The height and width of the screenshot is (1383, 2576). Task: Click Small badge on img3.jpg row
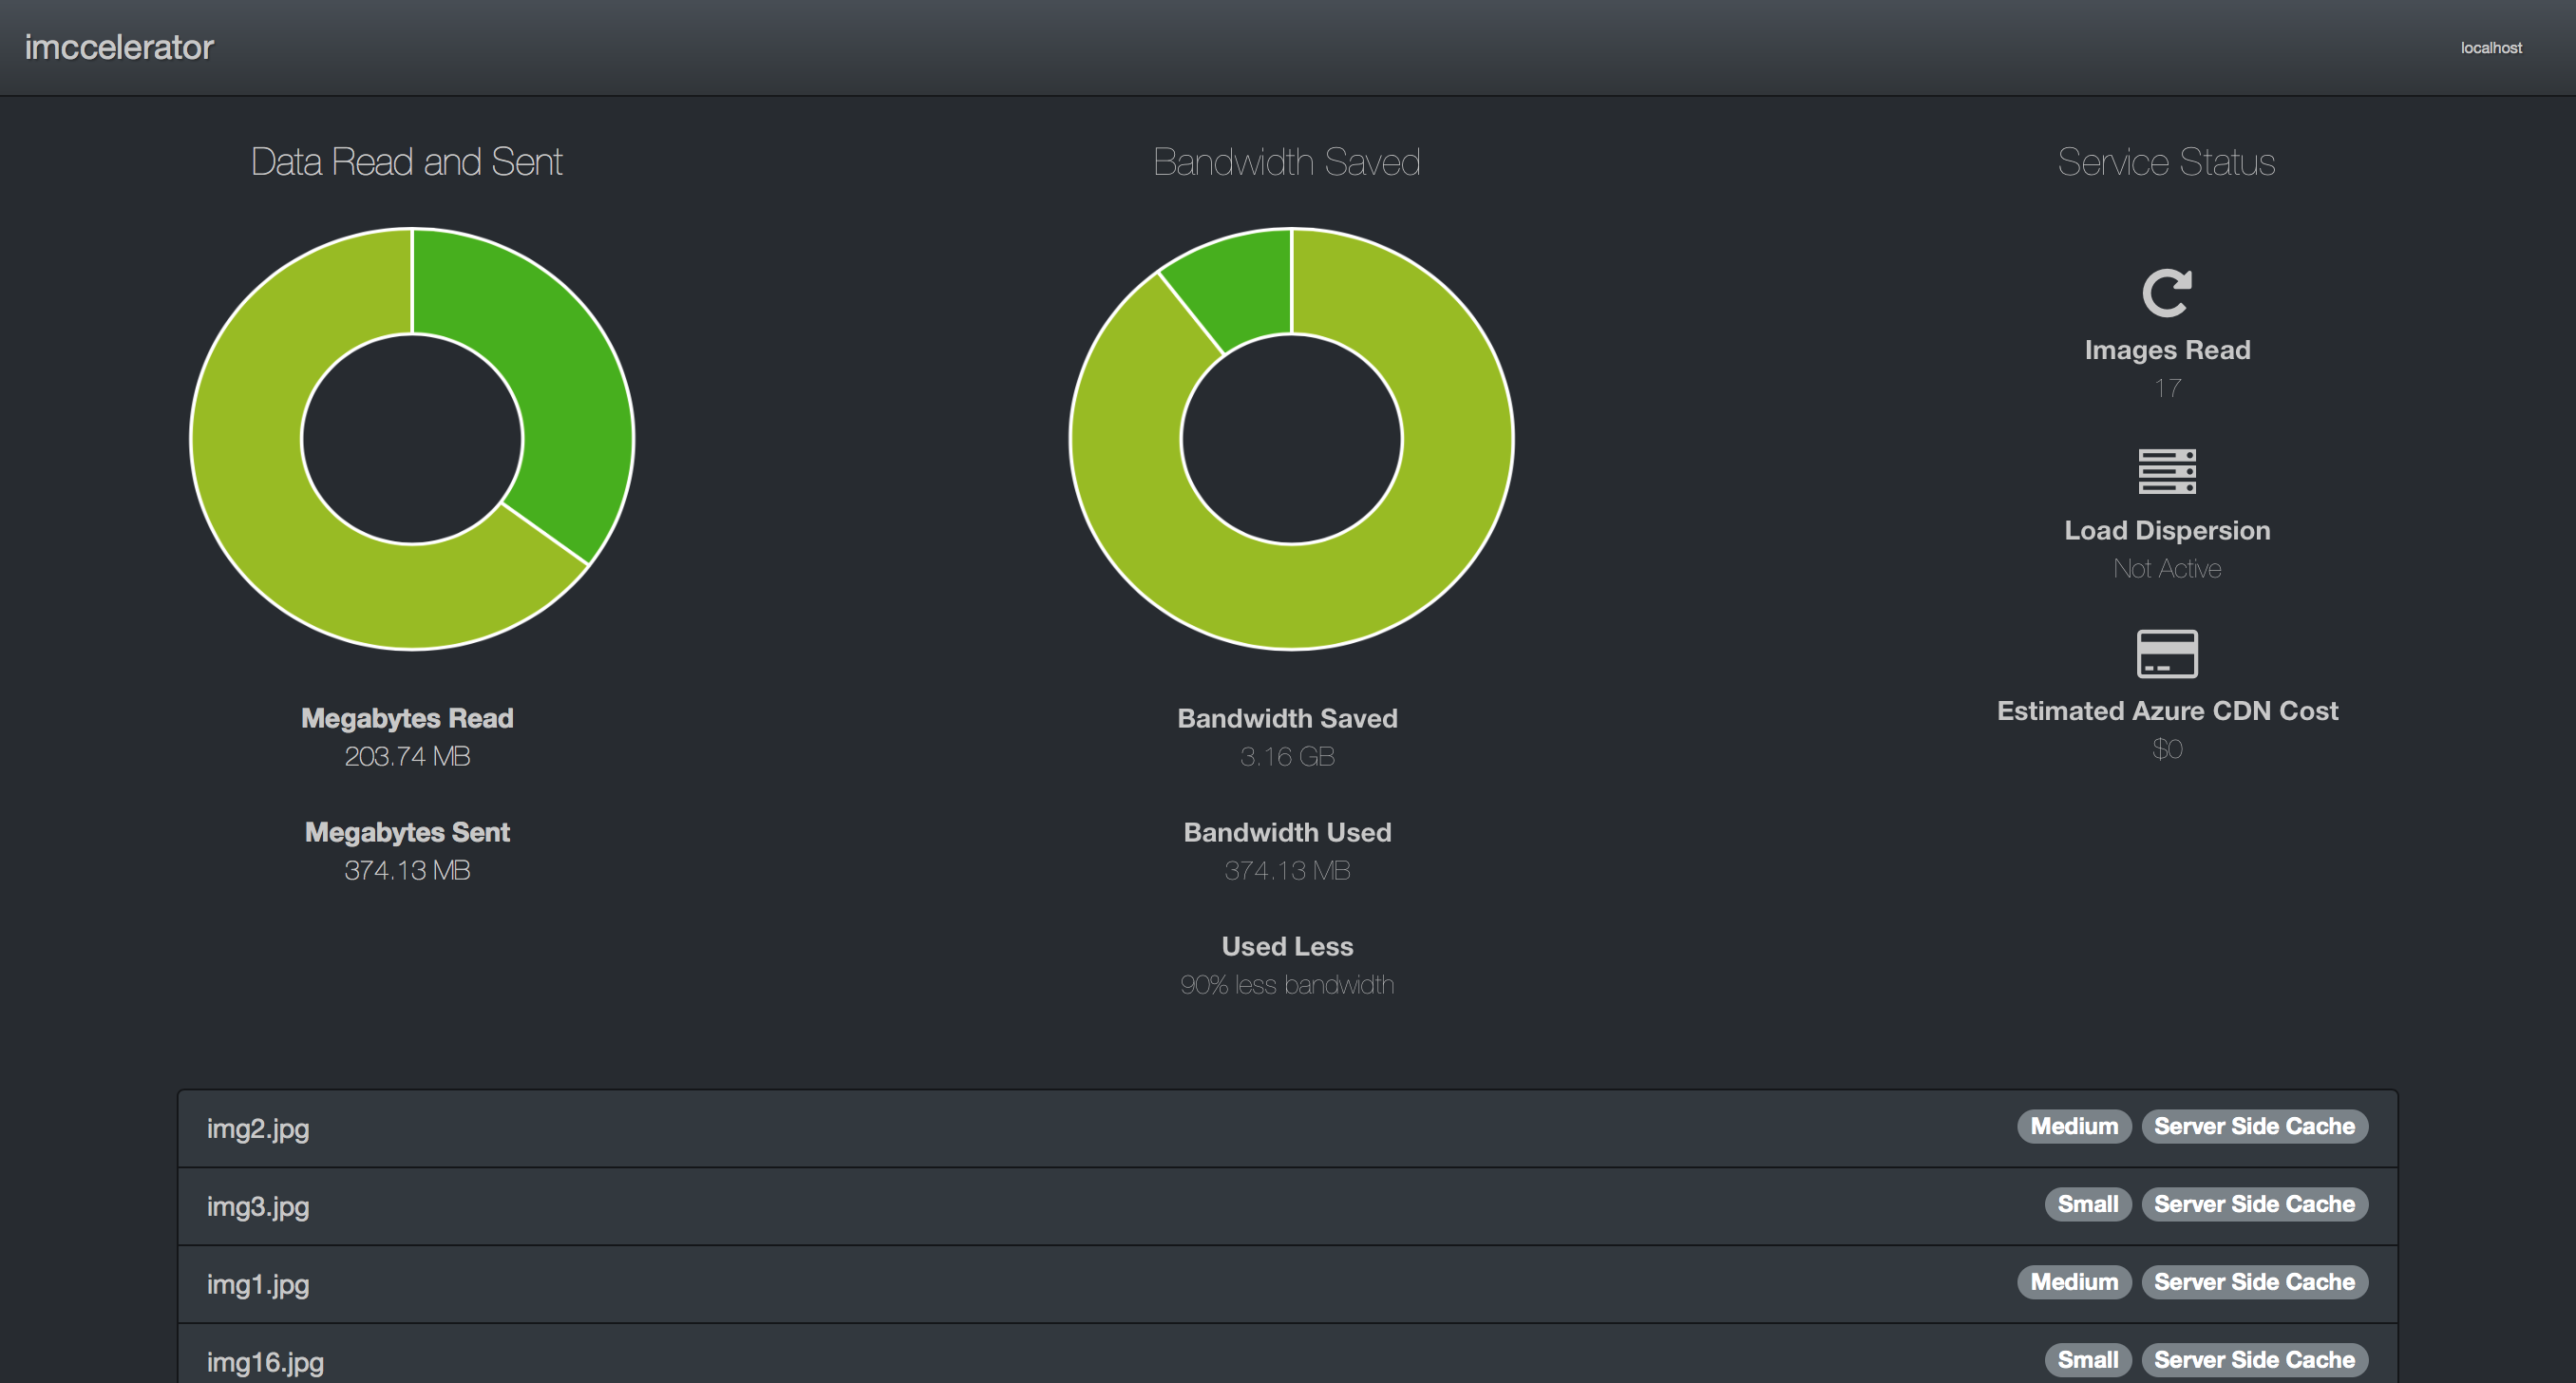point(2087,1204)
